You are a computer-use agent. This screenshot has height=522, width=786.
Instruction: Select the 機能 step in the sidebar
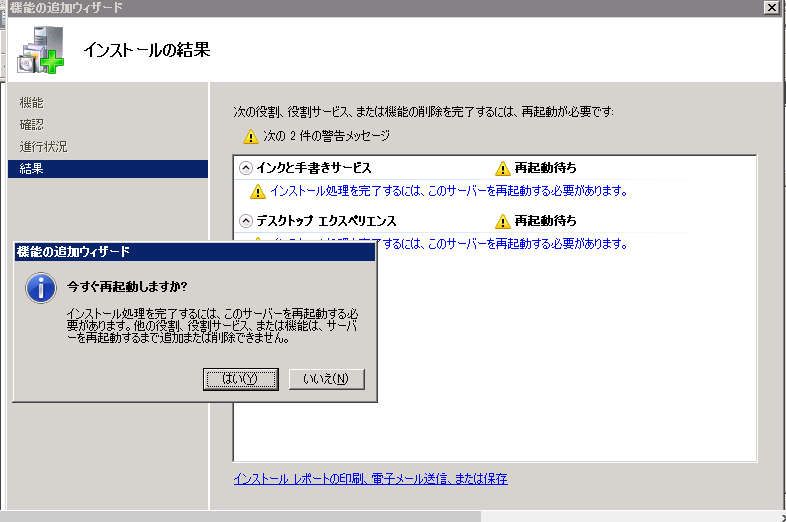pos(31,103)
